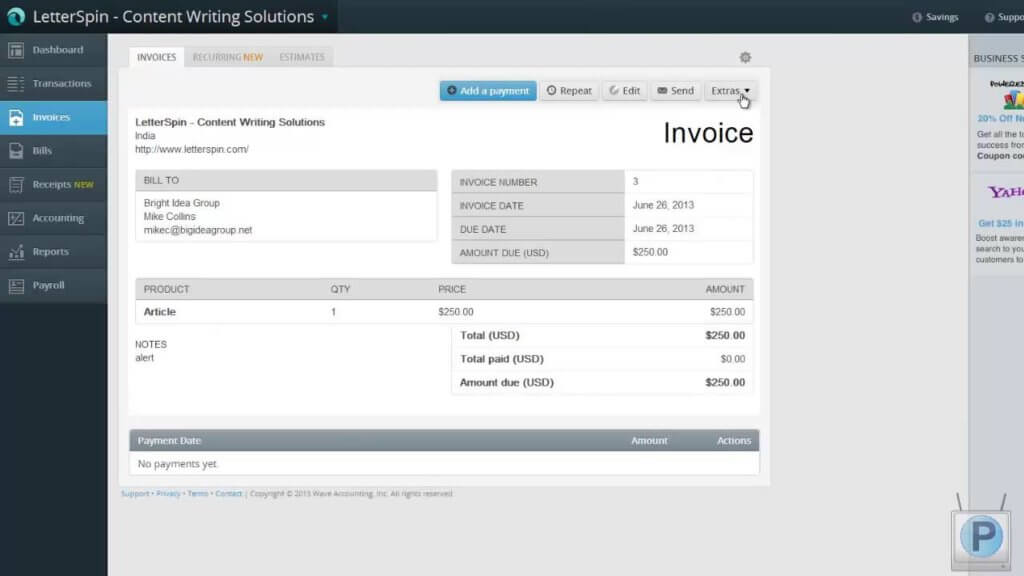Click the Article product row
Image resolution: width=1024 pixels, height=576 pixels.
pos(444,312)
